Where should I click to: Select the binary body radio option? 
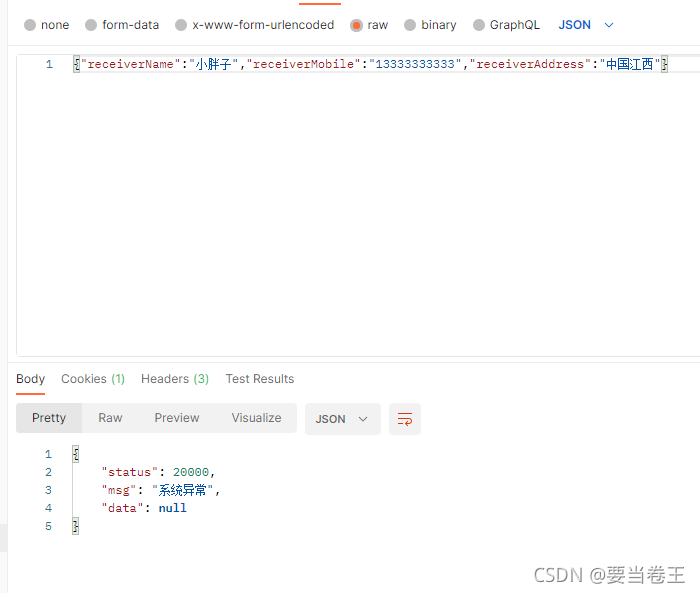[410, 25]
